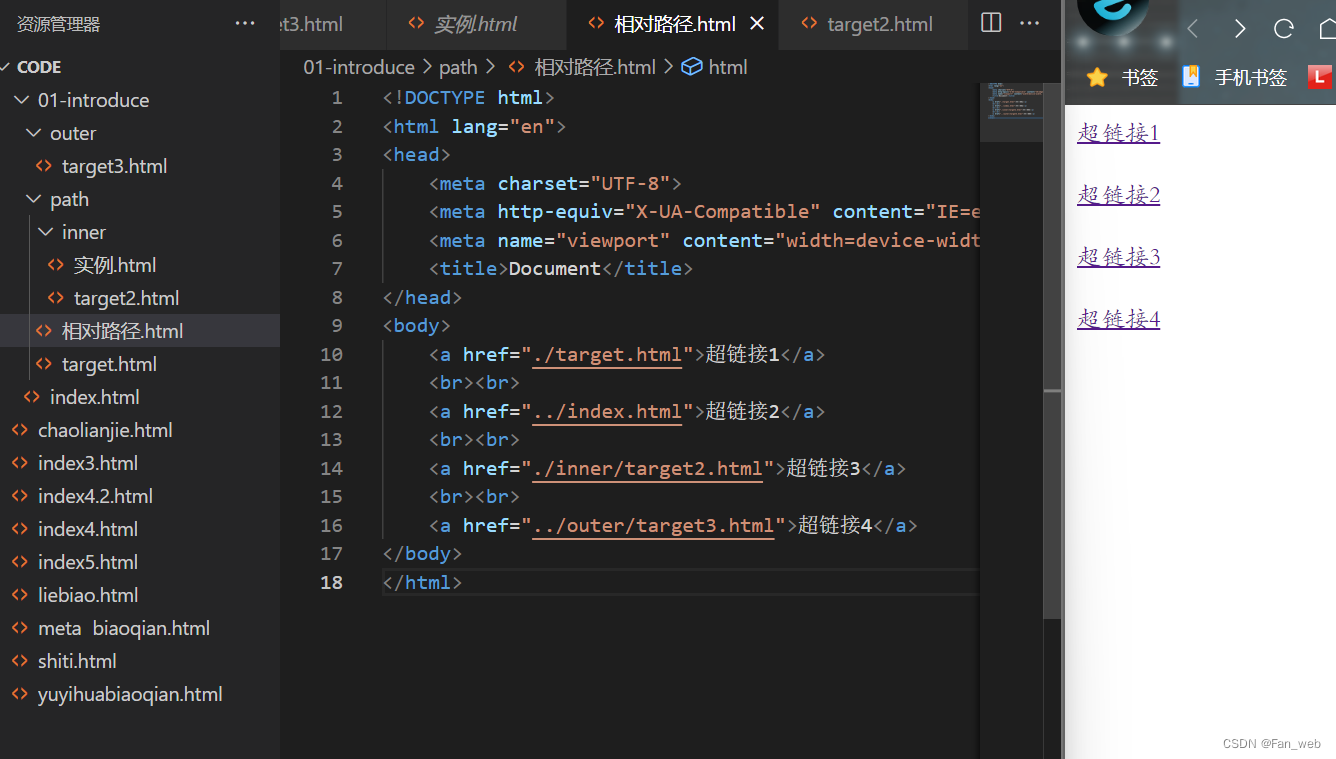This screenshot has width=1336, height=759.
Task: Open index4.html file
Action: pyautogui.click(x=88, y=529)
